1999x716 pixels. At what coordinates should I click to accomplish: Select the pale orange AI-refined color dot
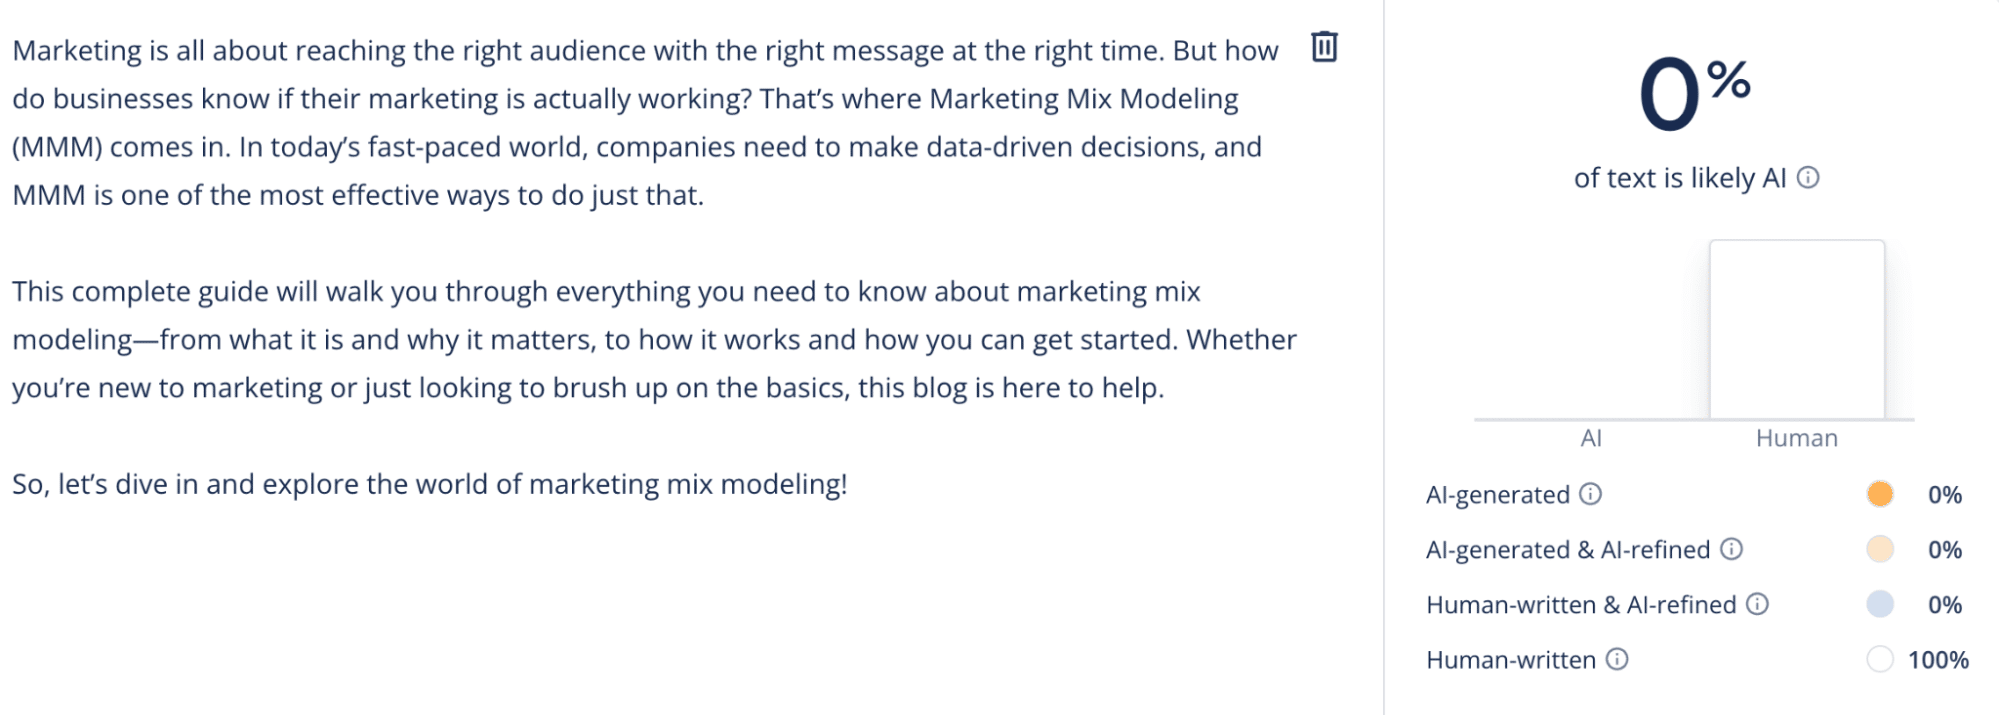tap(1880, 549)
